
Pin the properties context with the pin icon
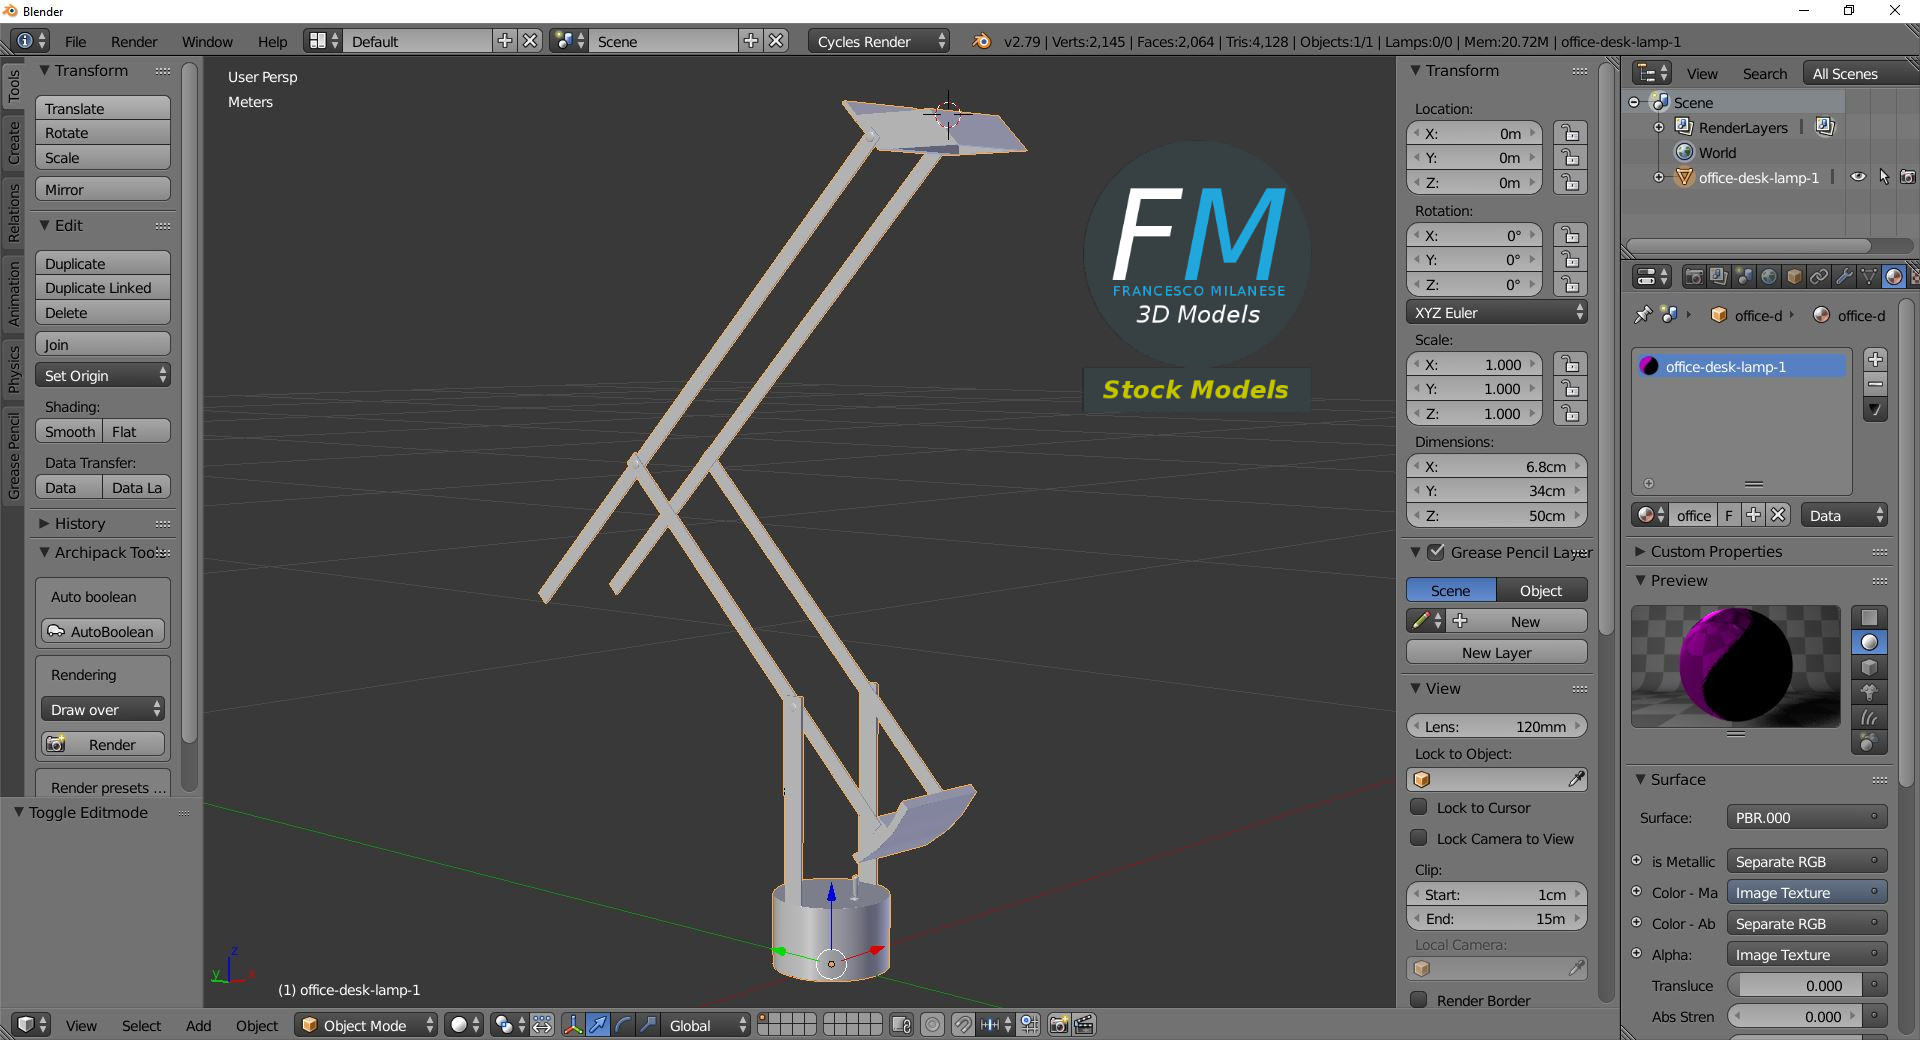tap(1643, 315)
